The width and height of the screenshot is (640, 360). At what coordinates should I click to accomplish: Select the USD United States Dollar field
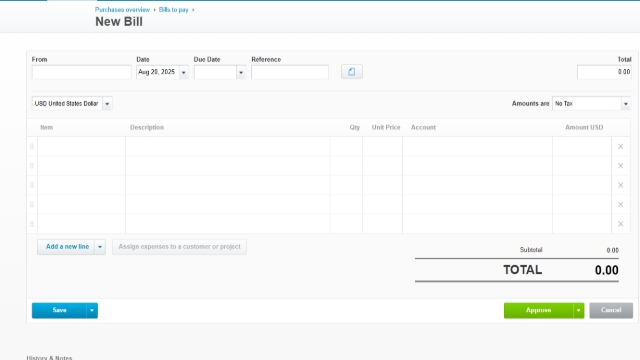point(67,104)
